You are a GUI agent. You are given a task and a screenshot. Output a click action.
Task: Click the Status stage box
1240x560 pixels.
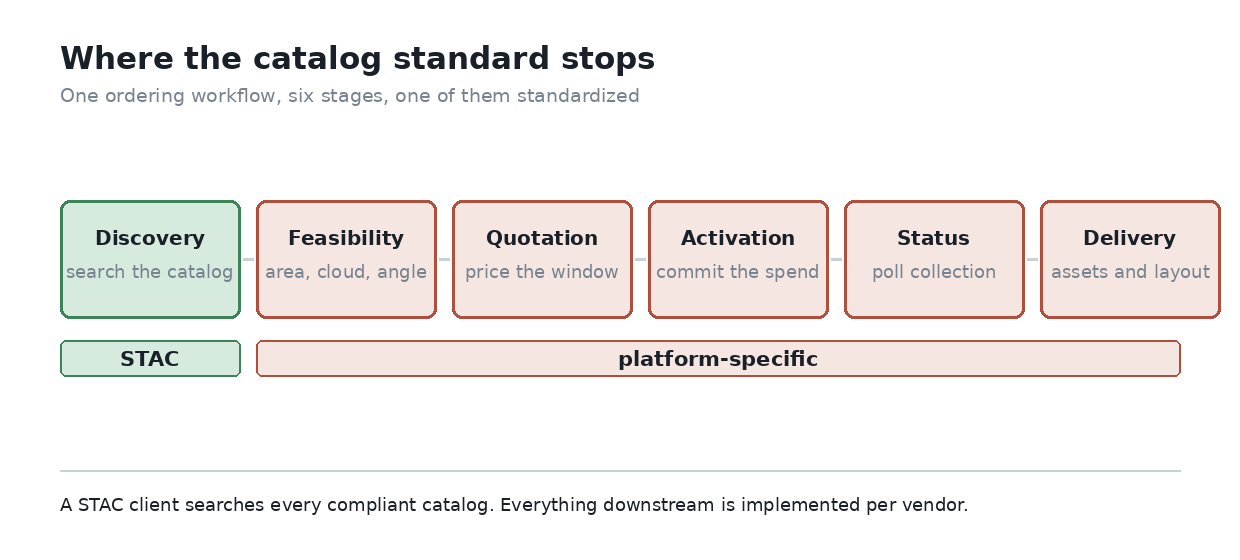click(x=934, y=259)
